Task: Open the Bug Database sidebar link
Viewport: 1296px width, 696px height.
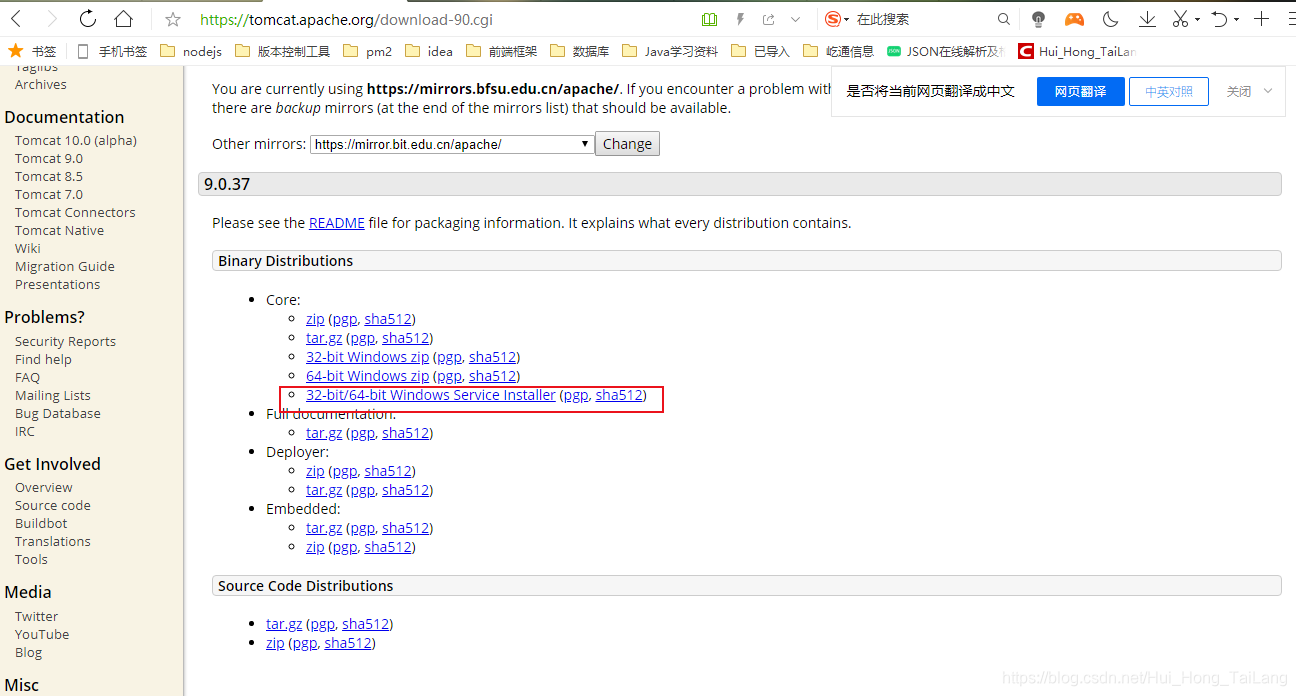Action: click(58, 413)
